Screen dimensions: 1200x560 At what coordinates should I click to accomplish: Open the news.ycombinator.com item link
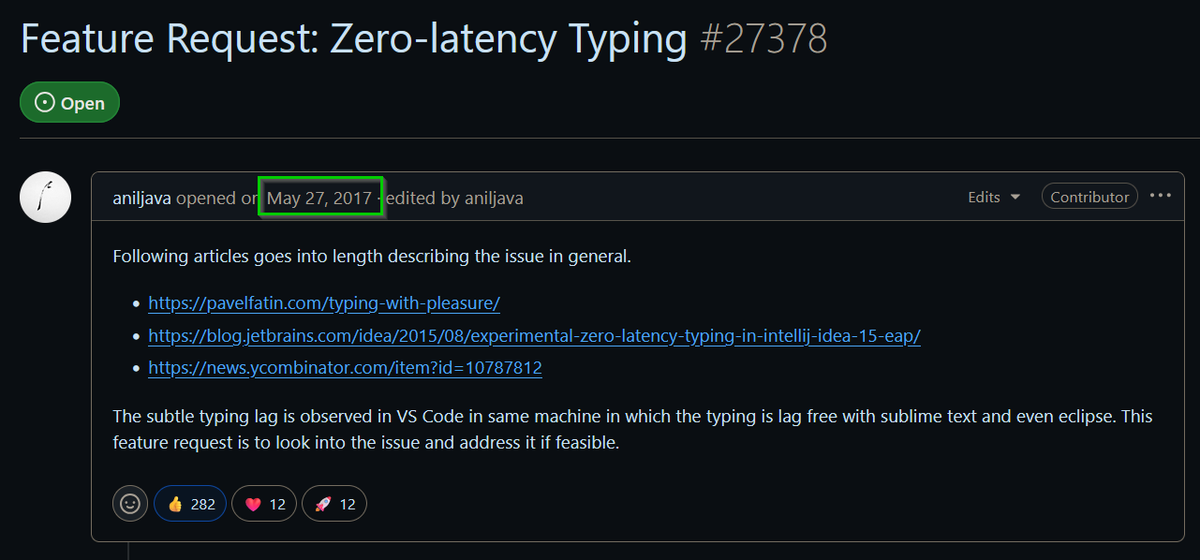point(345,368)
